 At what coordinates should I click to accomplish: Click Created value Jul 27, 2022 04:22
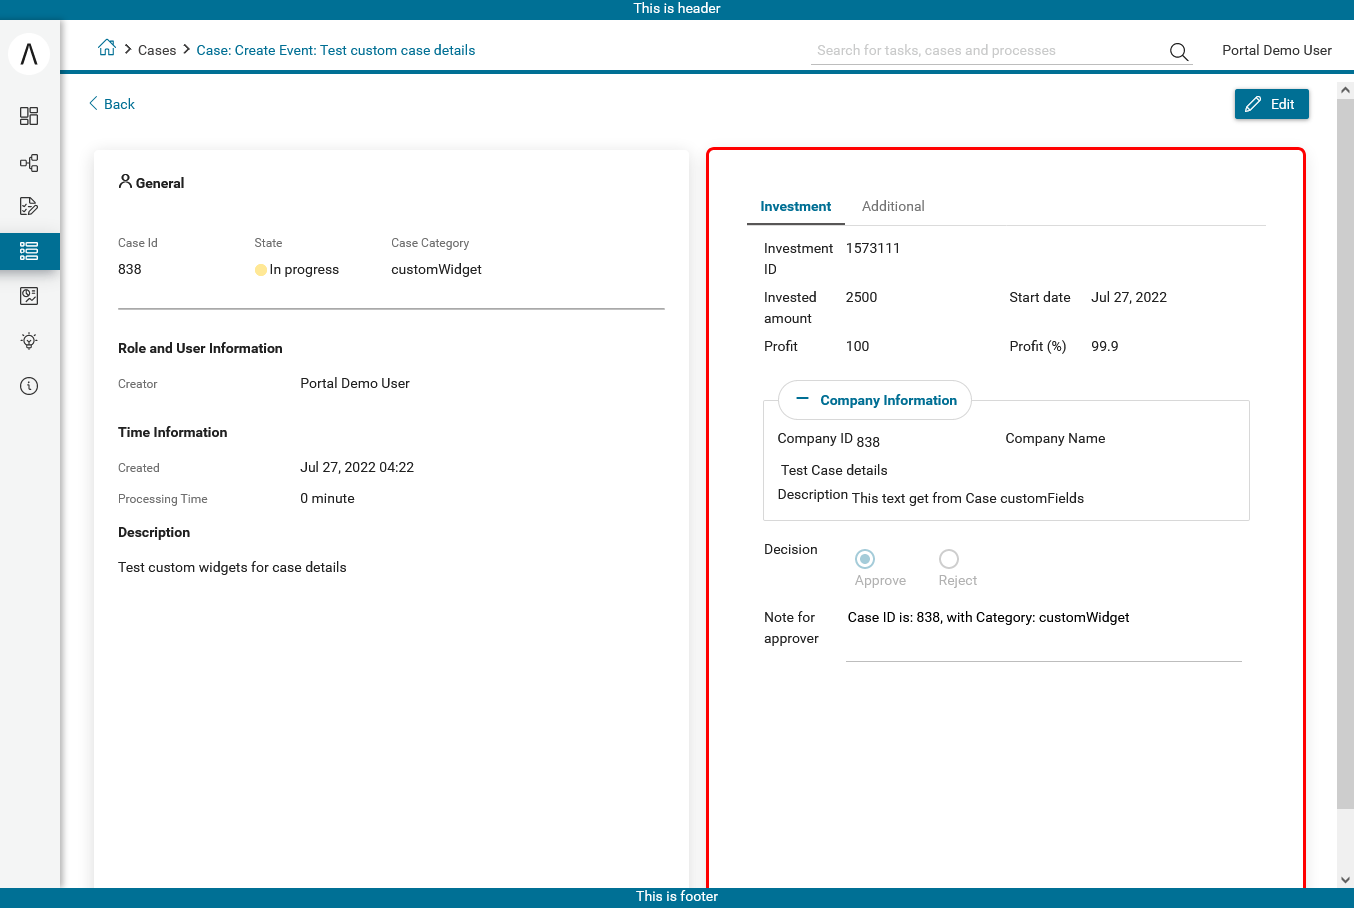pos(357,467)
